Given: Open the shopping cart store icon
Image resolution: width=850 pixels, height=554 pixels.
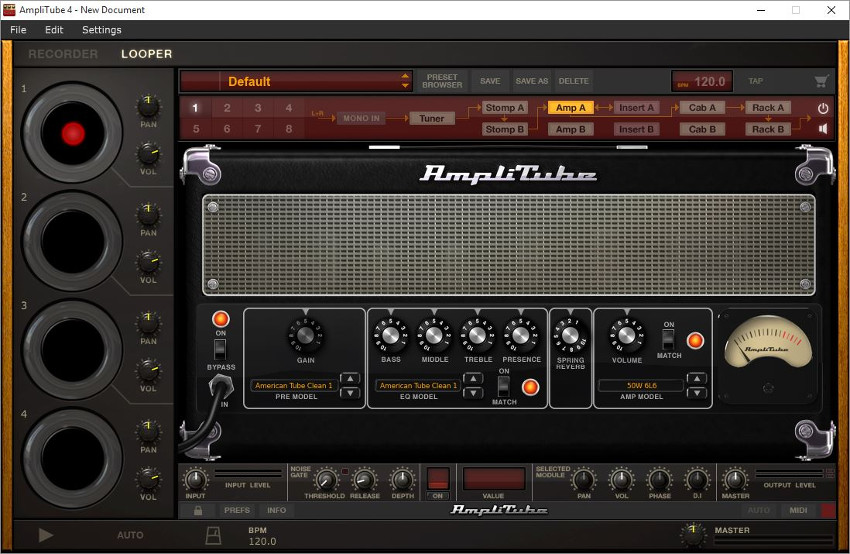Looking at the screenshot, I should coord(821,81).
